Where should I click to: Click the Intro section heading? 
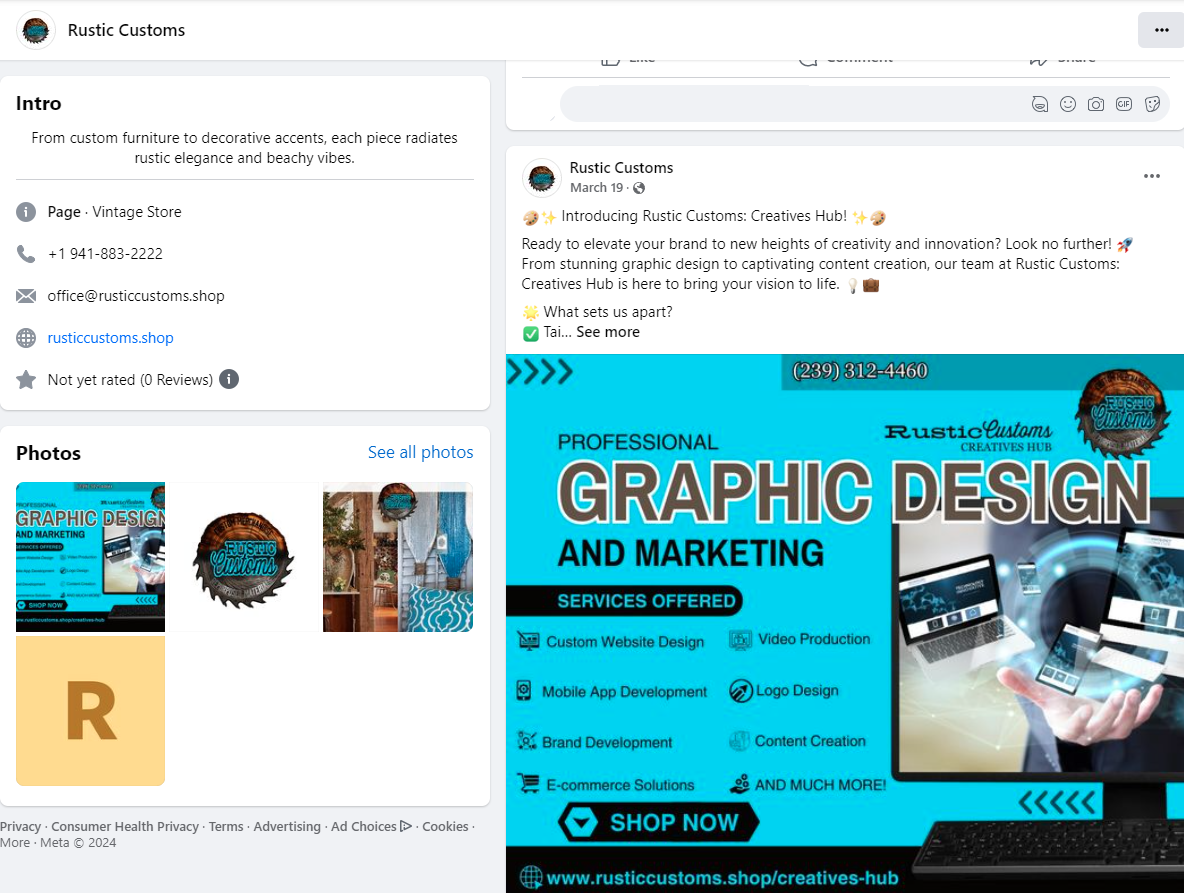pos(39,103)
